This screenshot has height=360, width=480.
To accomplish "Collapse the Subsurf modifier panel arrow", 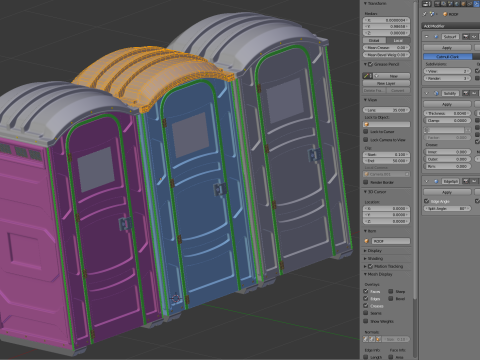I will [427, 36].
